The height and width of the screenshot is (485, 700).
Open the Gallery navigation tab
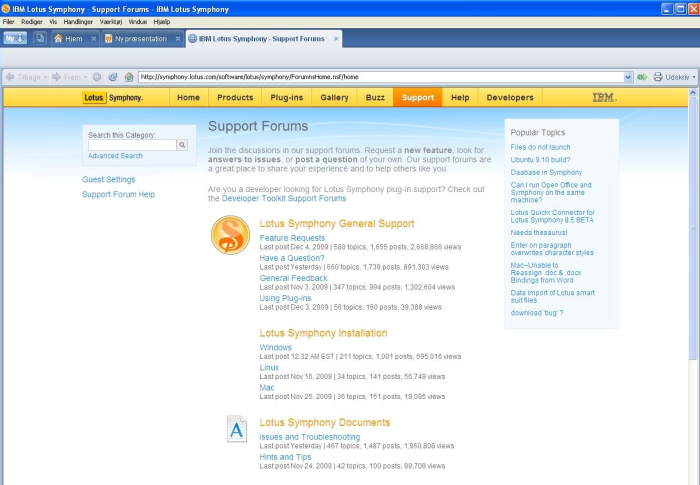(334, 97)
